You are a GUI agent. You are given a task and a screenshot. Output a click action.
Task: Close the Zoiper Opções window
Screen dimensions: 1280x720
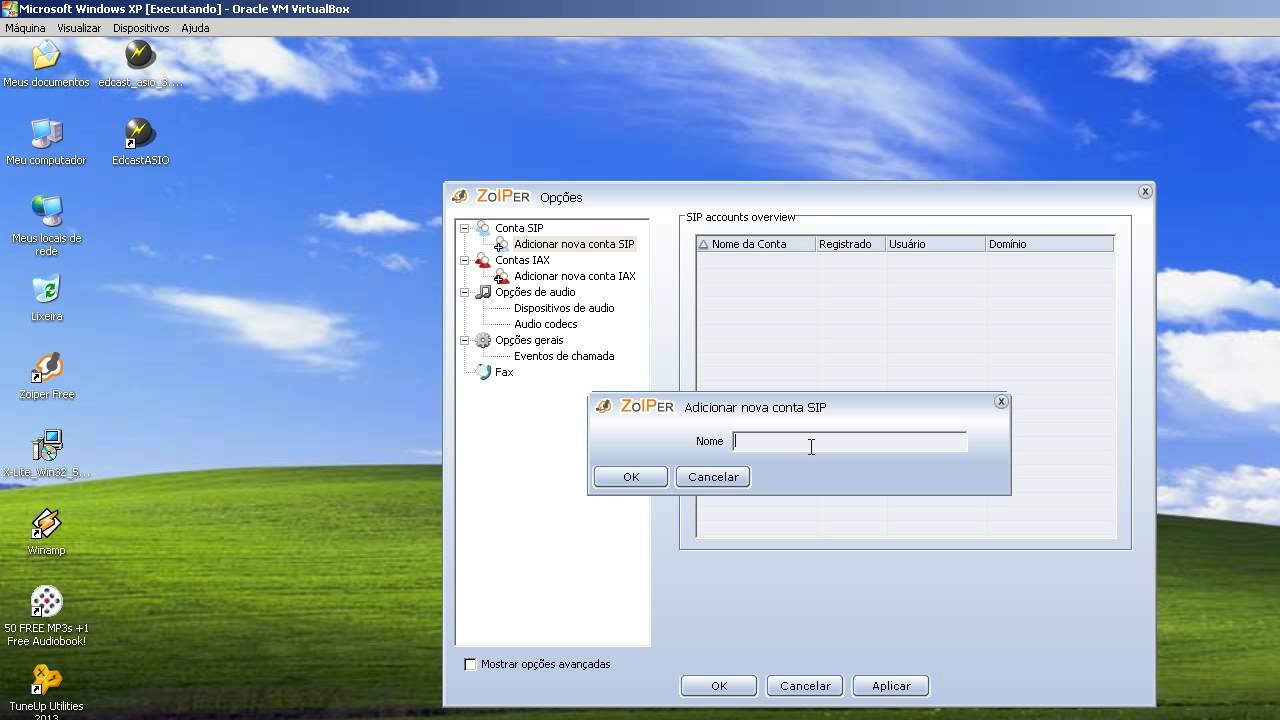pyautogui.click(x=1145, y=191)
